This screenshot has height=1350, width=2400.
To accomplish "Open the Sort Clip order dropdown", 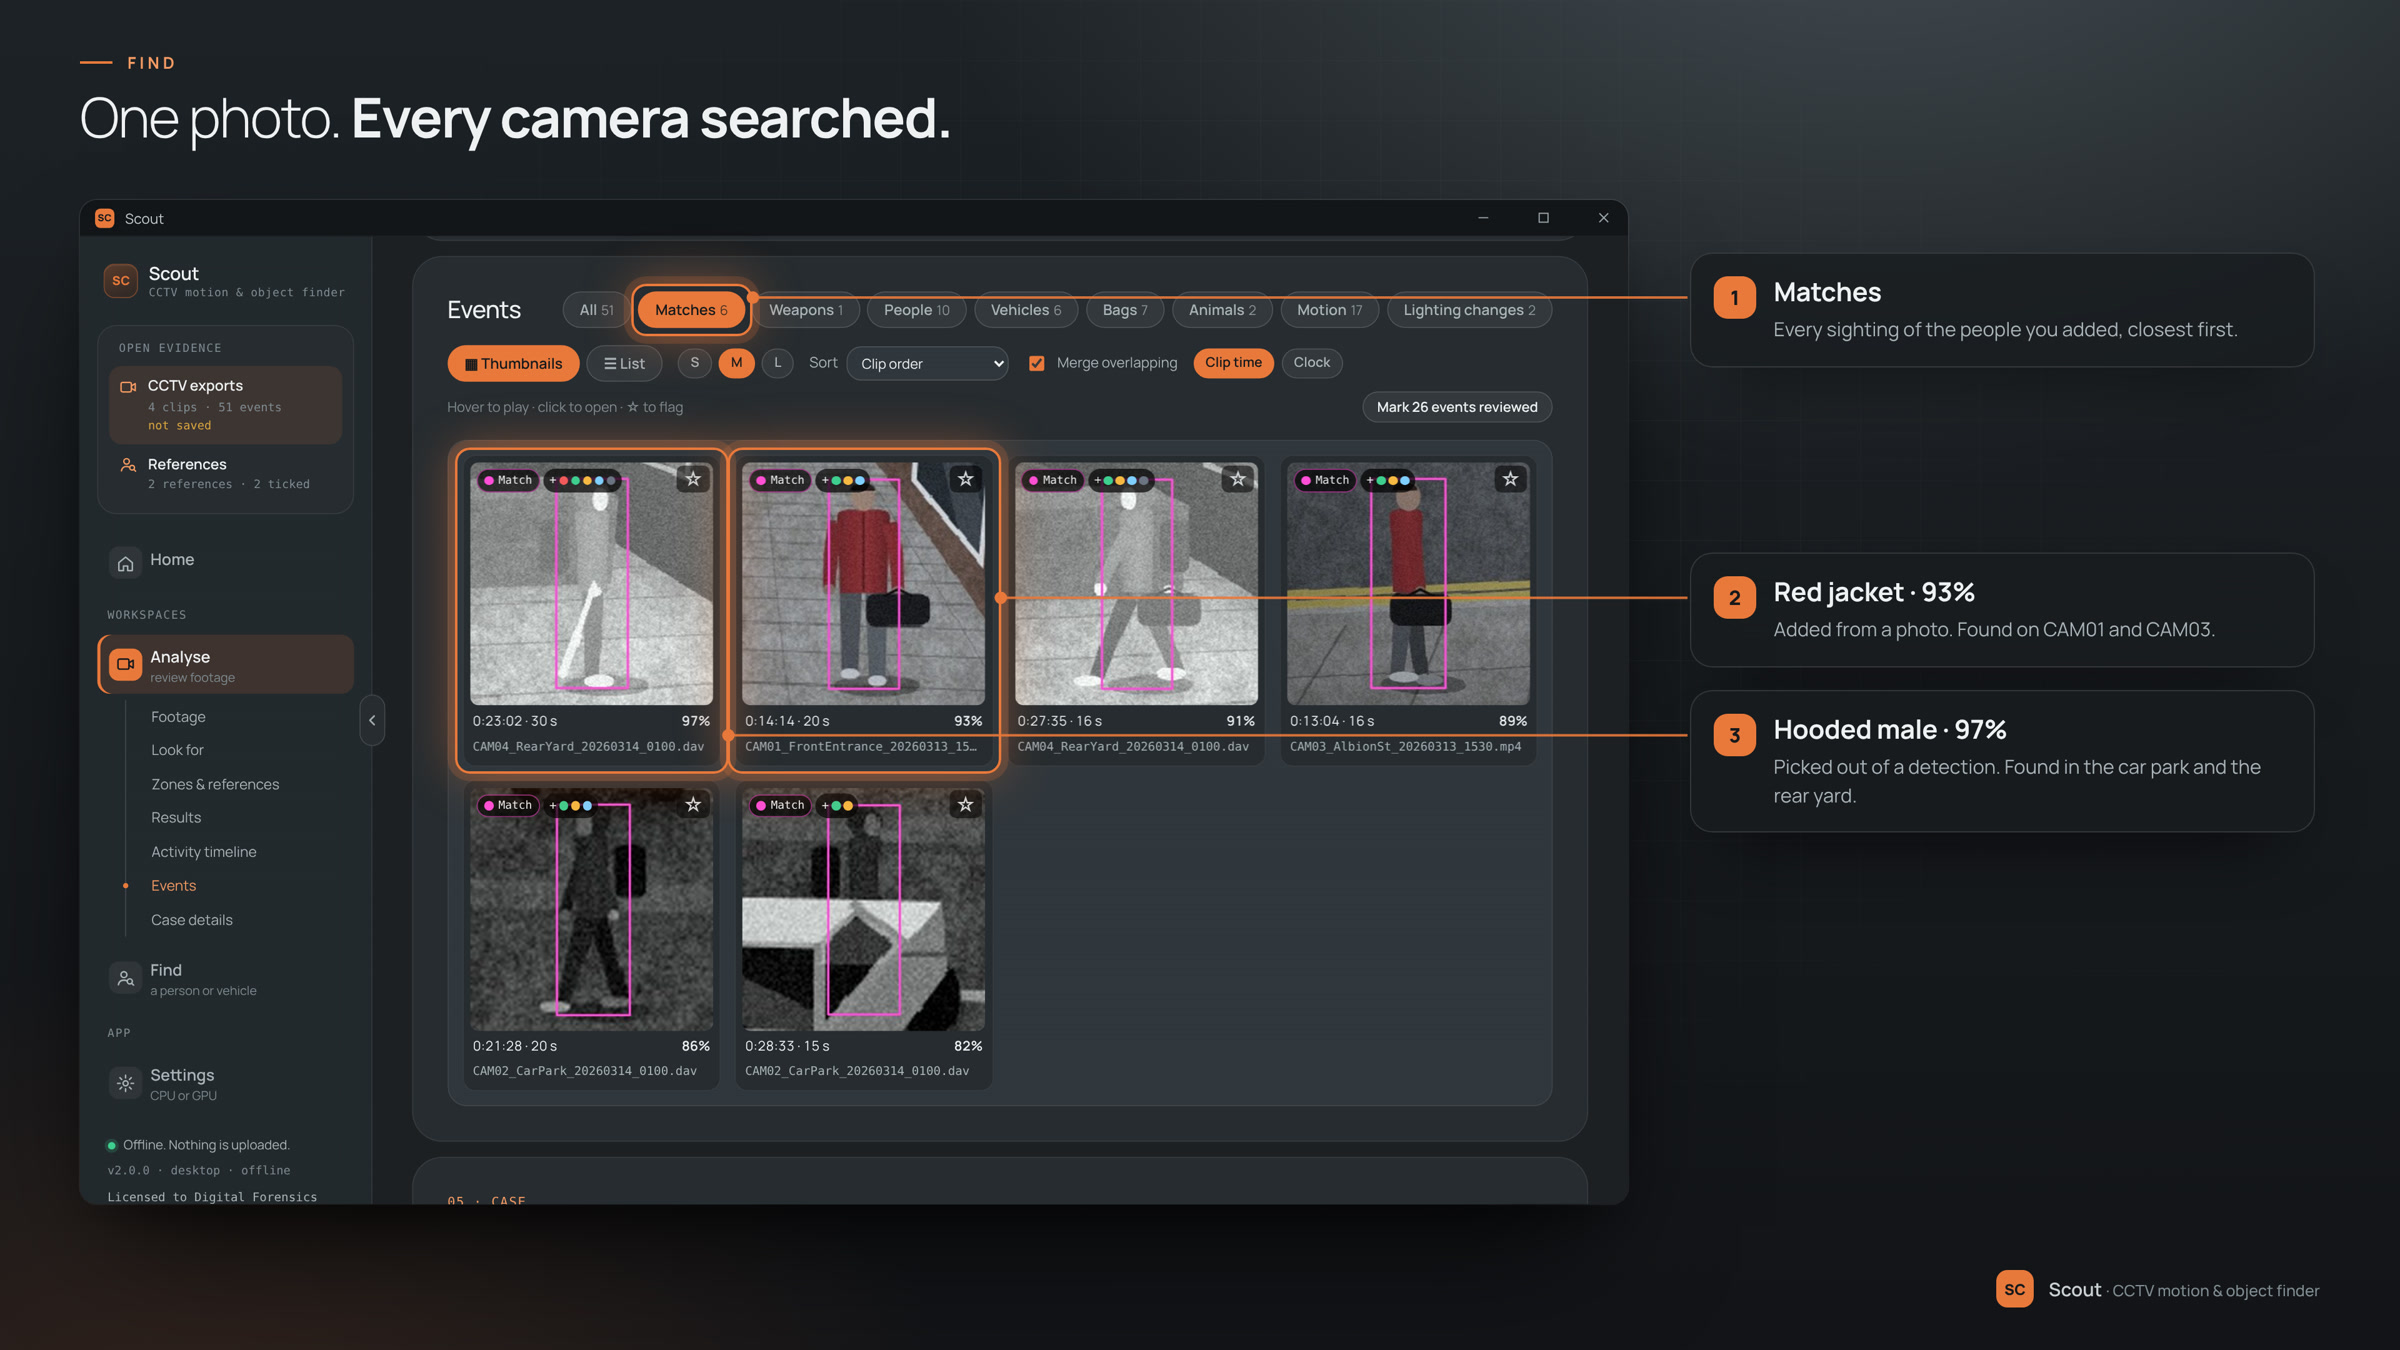I will click(927, 363).
